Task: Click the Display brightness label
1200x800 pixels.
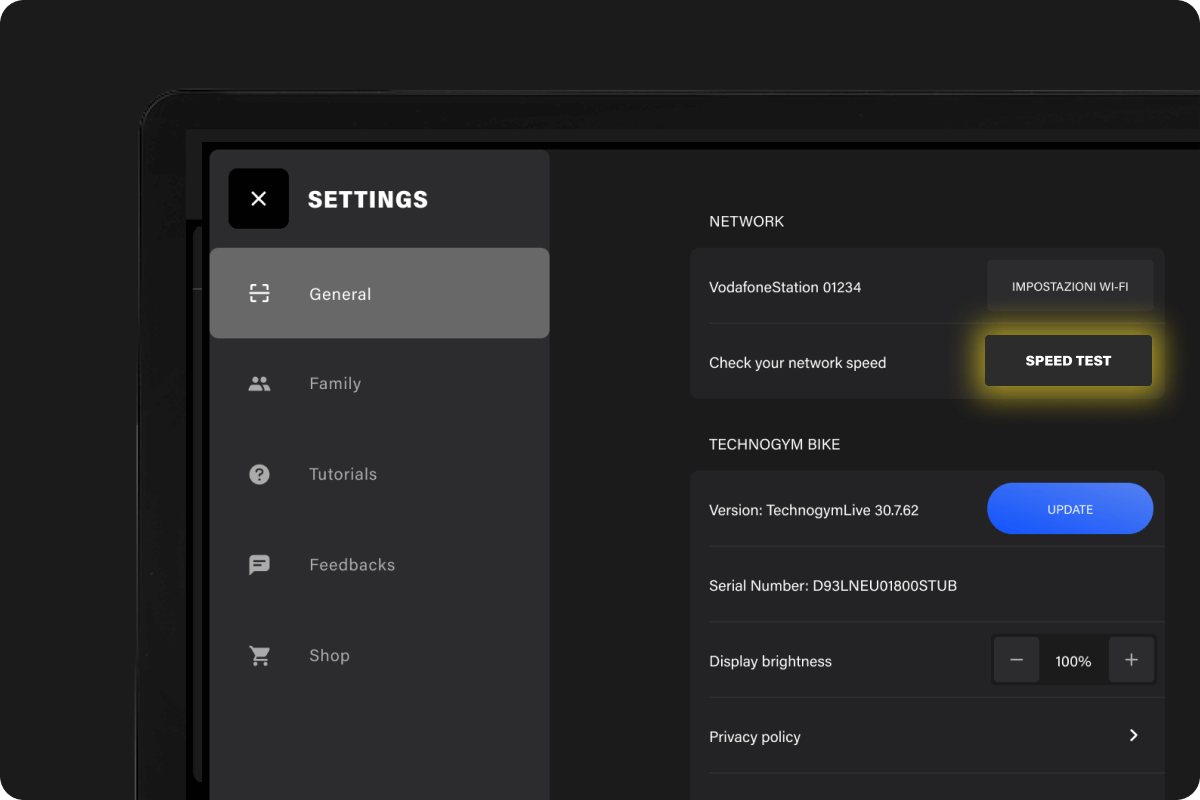Action: [x=770, y=661]
